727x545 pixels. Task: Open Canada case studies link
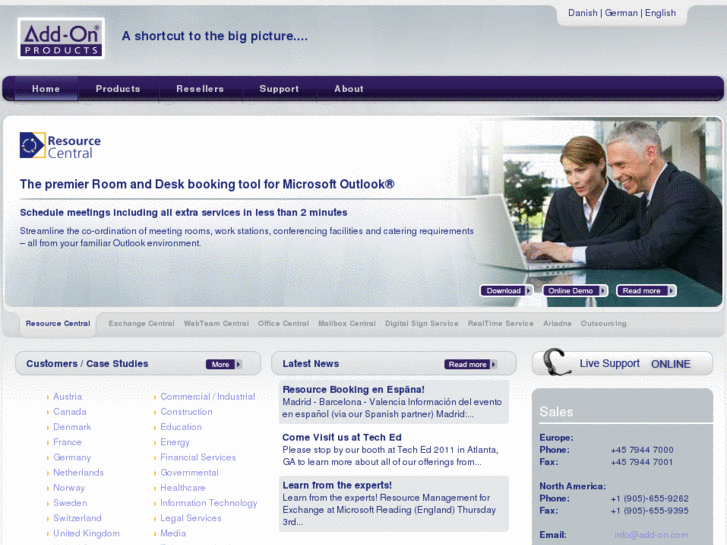pos(70,412)
